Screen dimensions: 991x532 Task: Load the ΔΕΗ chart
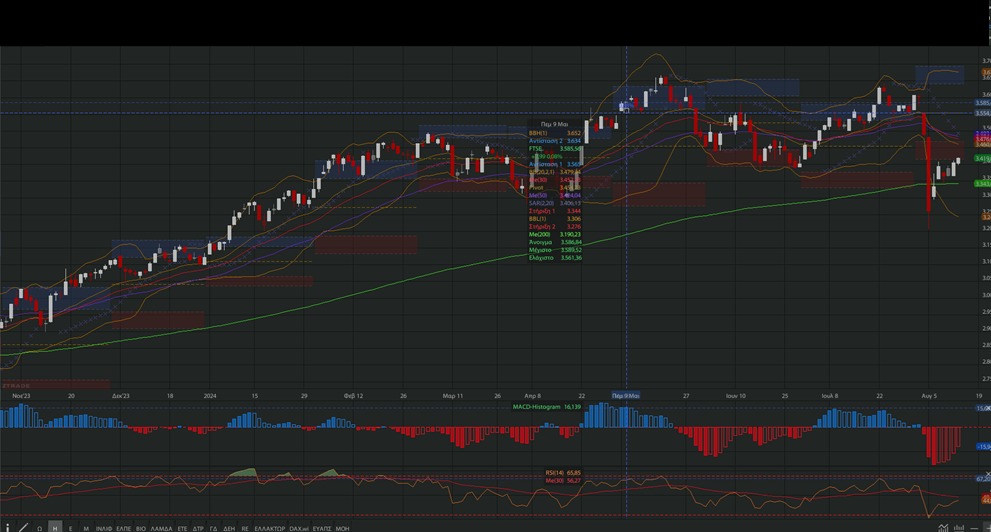pos(229,528)
